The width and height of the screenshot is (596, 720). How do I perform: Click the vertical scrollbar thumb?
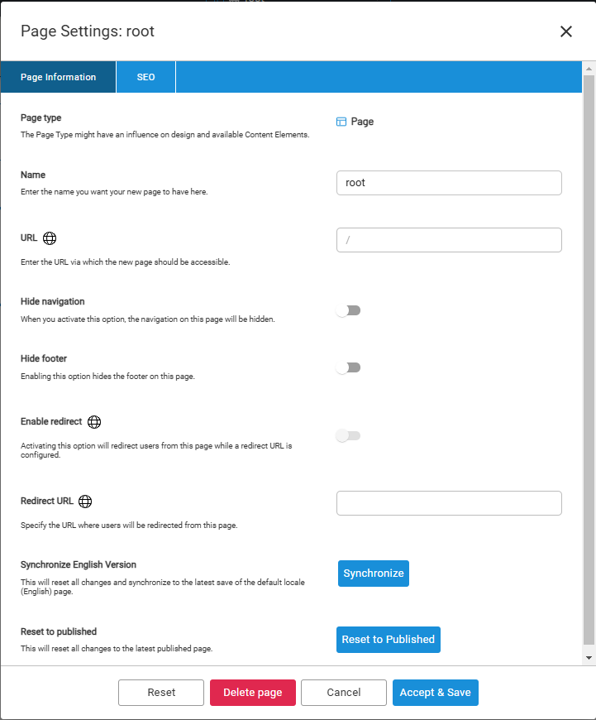click(x=589, y=360)
